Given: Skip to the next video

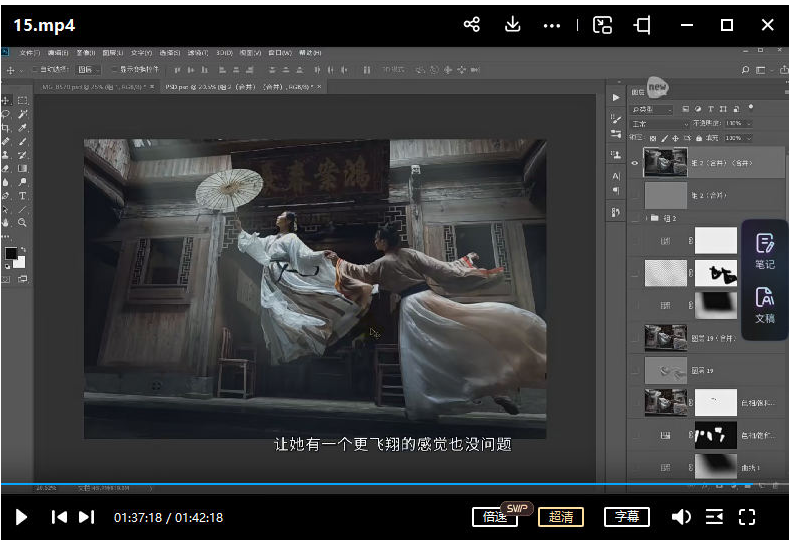Looking at the screenshot, I should (86, 517).
